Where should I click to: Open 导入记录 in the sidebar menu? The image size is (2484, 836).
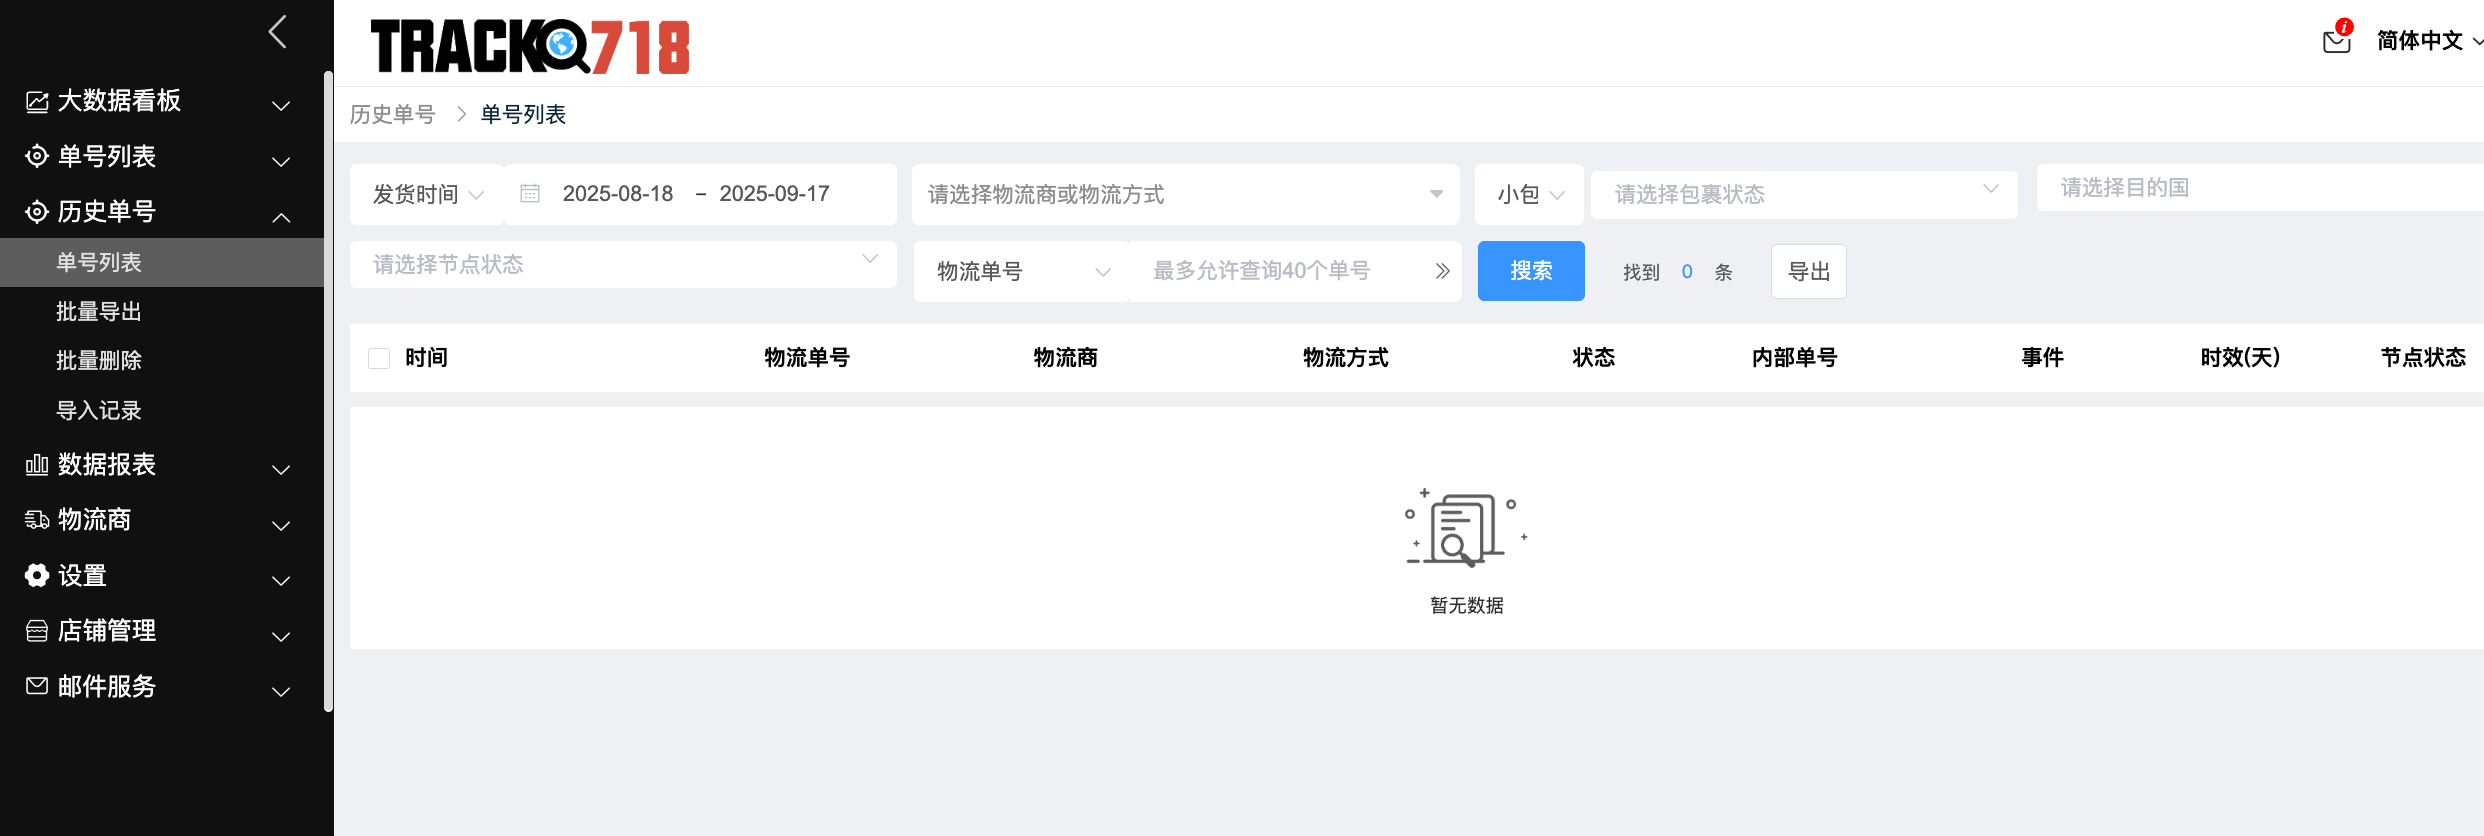point(99,410)
